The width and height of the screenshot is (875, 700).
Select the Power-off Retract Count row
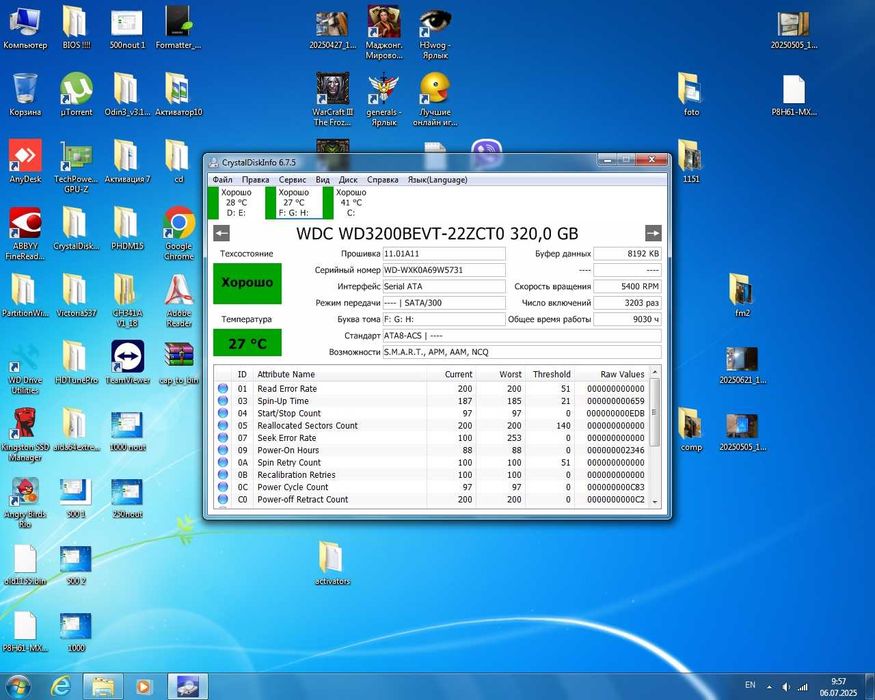tap(431, 499)
